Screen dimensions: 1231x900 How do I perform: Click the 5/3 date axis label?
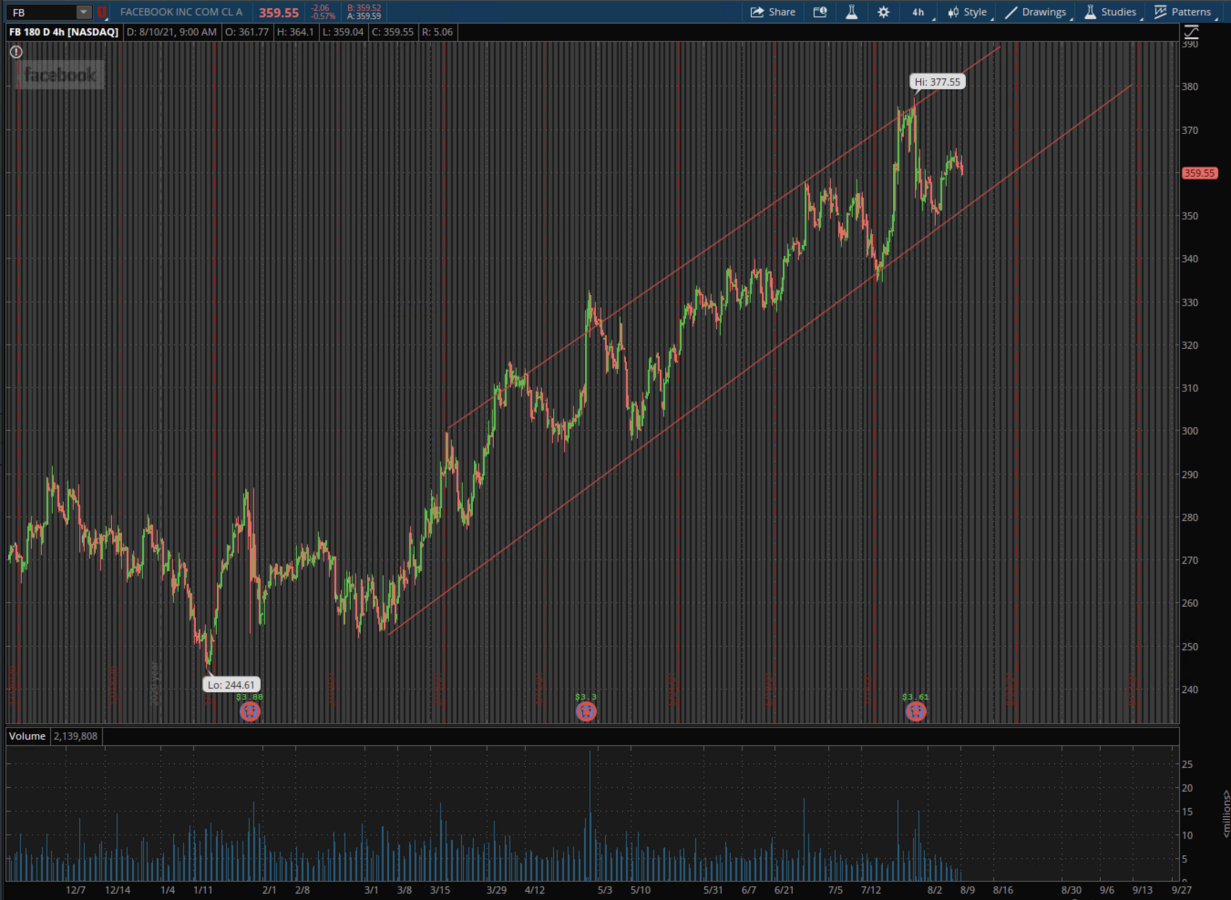604,889
